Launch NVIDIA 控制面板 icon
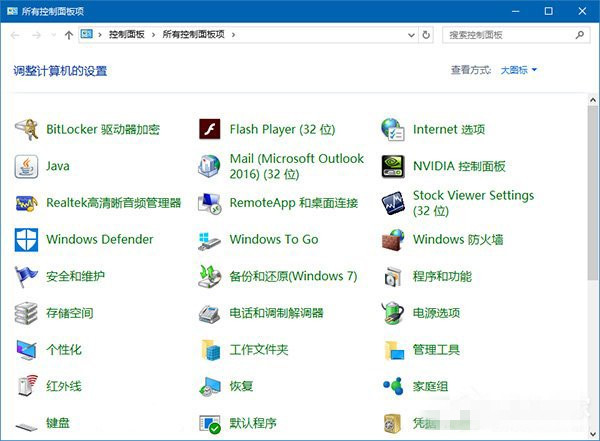The width and height of the screenshot is (600, 441). click(x=393, y=166)
